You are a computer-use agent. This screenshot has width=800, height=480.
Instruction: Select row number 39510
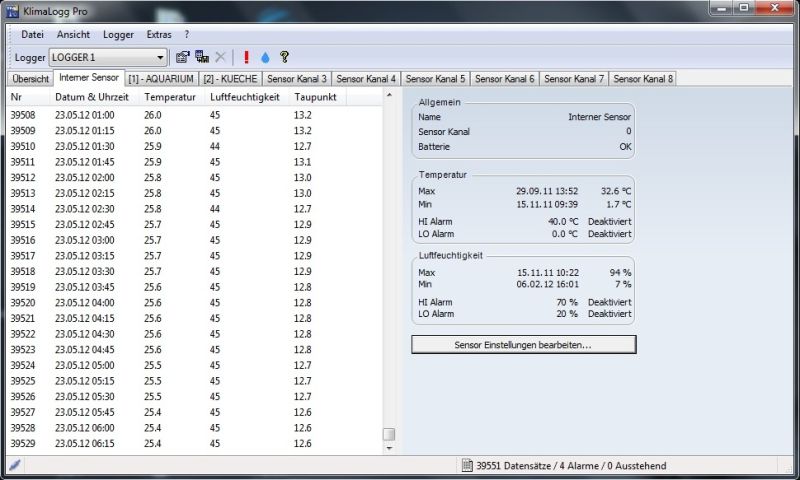click(x=195, y=146)
